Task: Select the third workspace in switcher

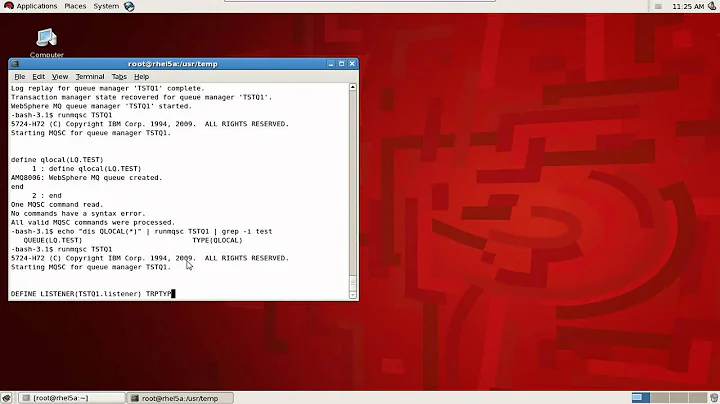Action: (678, 398)
